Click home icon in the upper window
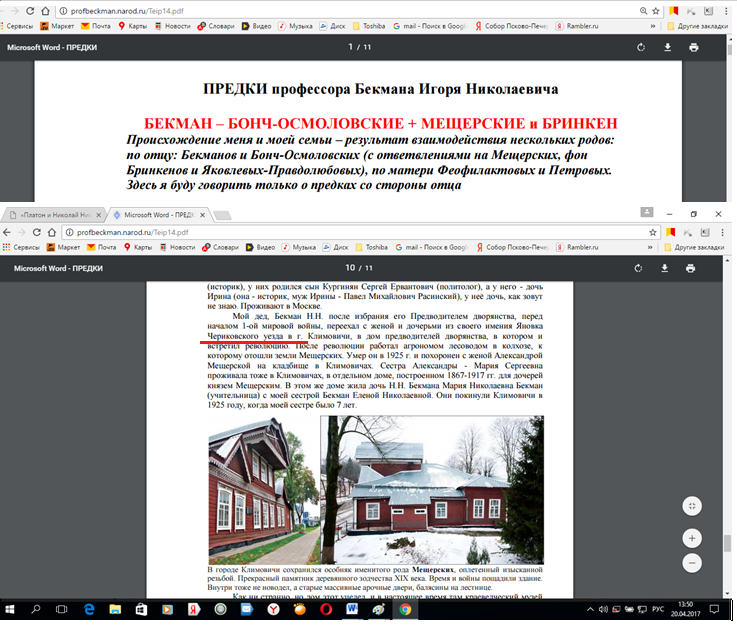This screenshot has height=627, width=737. click(45, 11)
